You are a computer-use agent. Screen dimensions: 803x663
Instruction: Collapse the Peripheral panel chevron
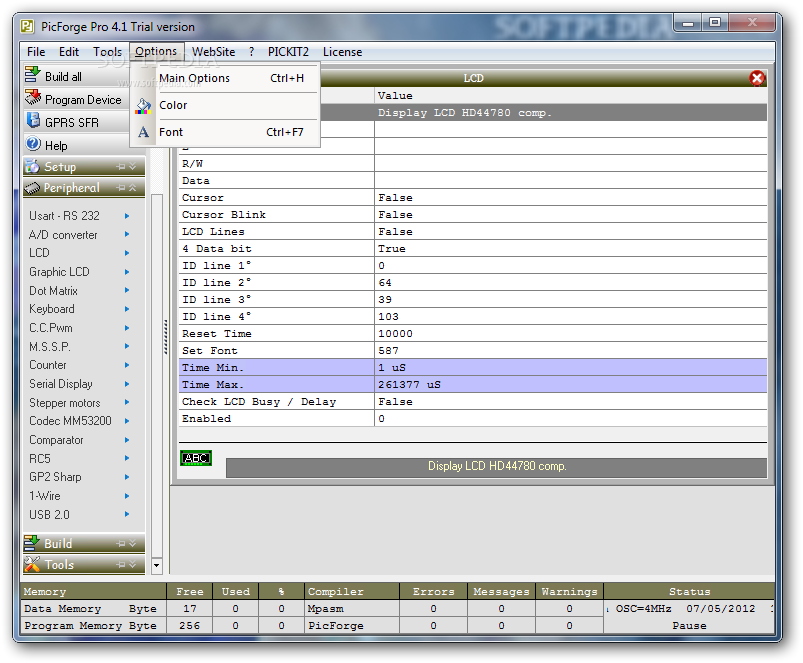click(x=133, y=188)
